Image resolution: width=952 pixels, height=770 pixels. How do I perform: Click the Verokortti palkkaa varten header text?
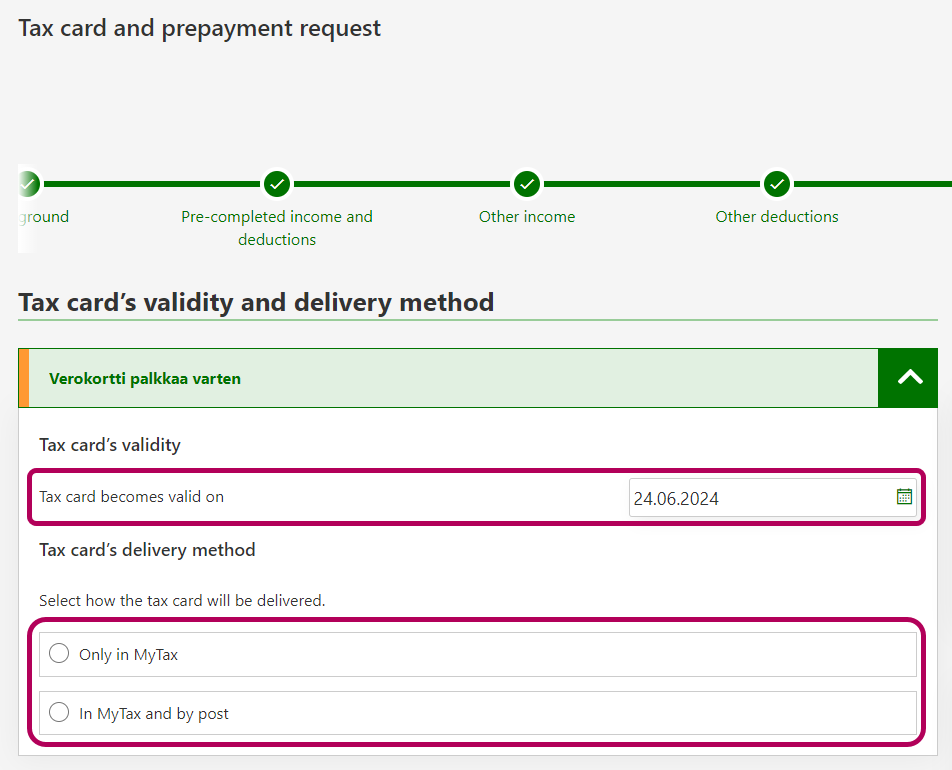[x=145, y=379]
